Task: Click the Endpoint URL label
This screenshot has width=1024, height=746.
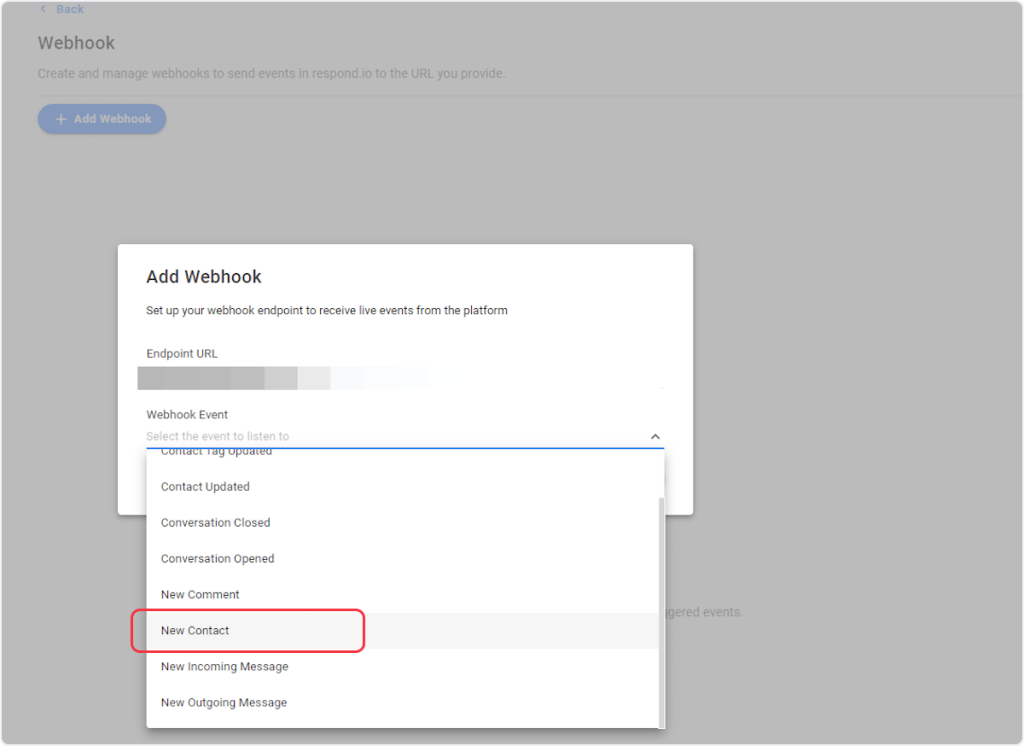Action: point(181,354)
